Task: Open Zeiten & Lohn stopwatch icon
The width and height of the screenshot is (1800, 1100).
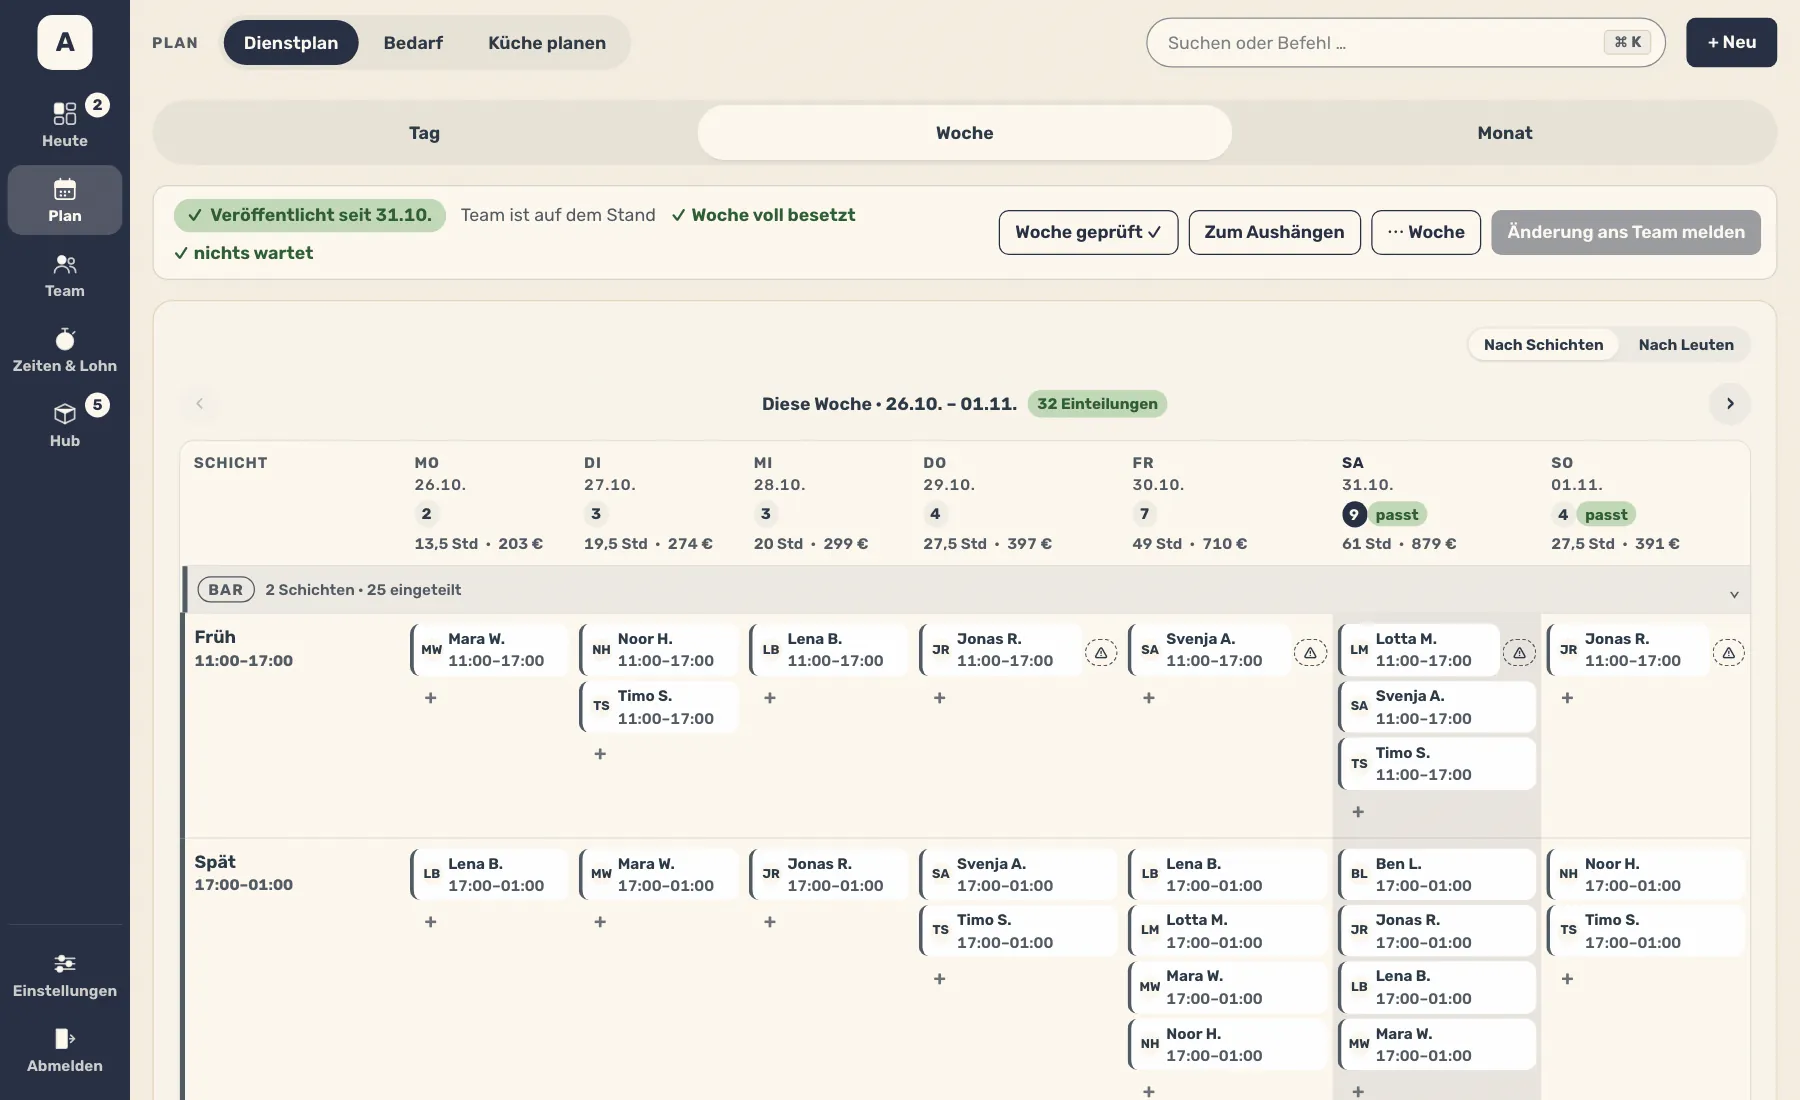Action: coord(64,339)
